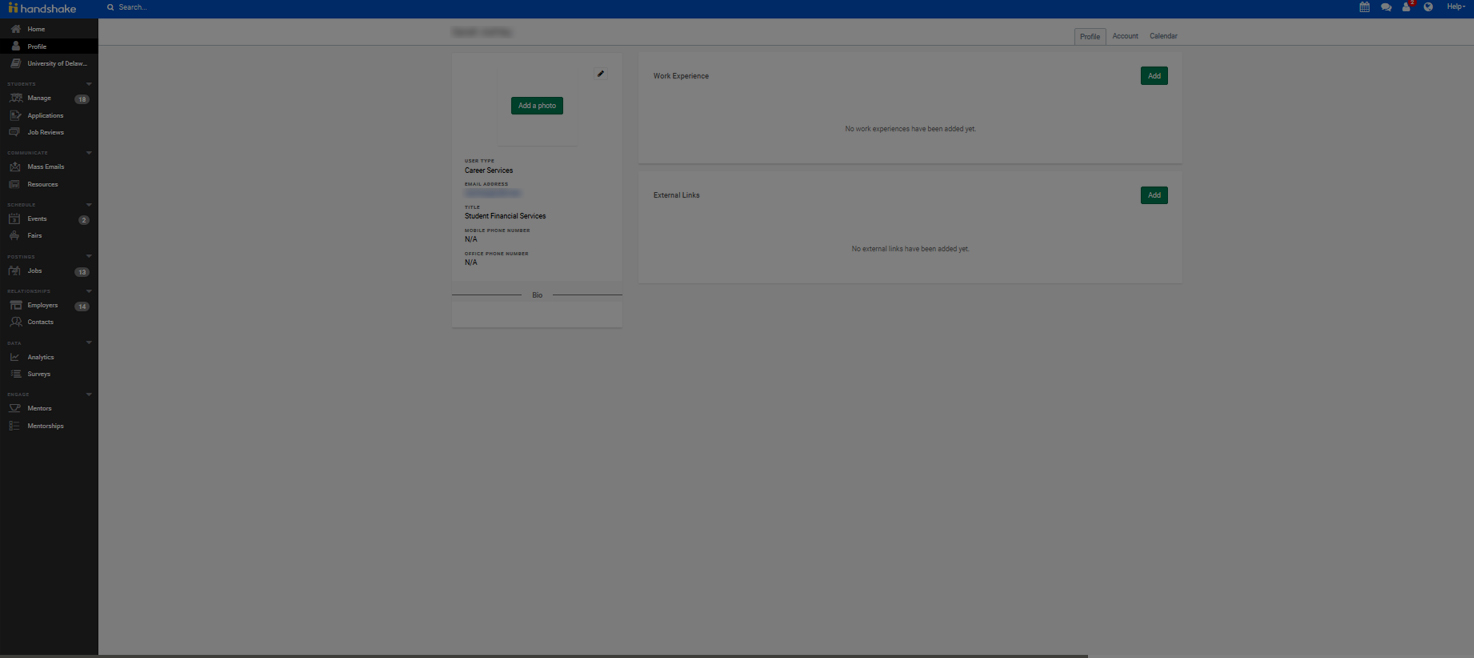Open the Applications icon in sidebar

coord(15,115)
